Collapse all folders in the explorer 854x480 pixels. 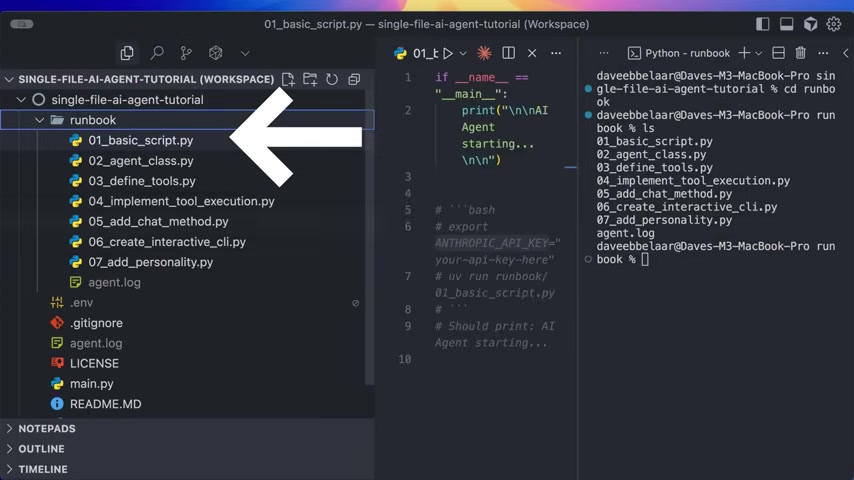(x=354, y=80)
